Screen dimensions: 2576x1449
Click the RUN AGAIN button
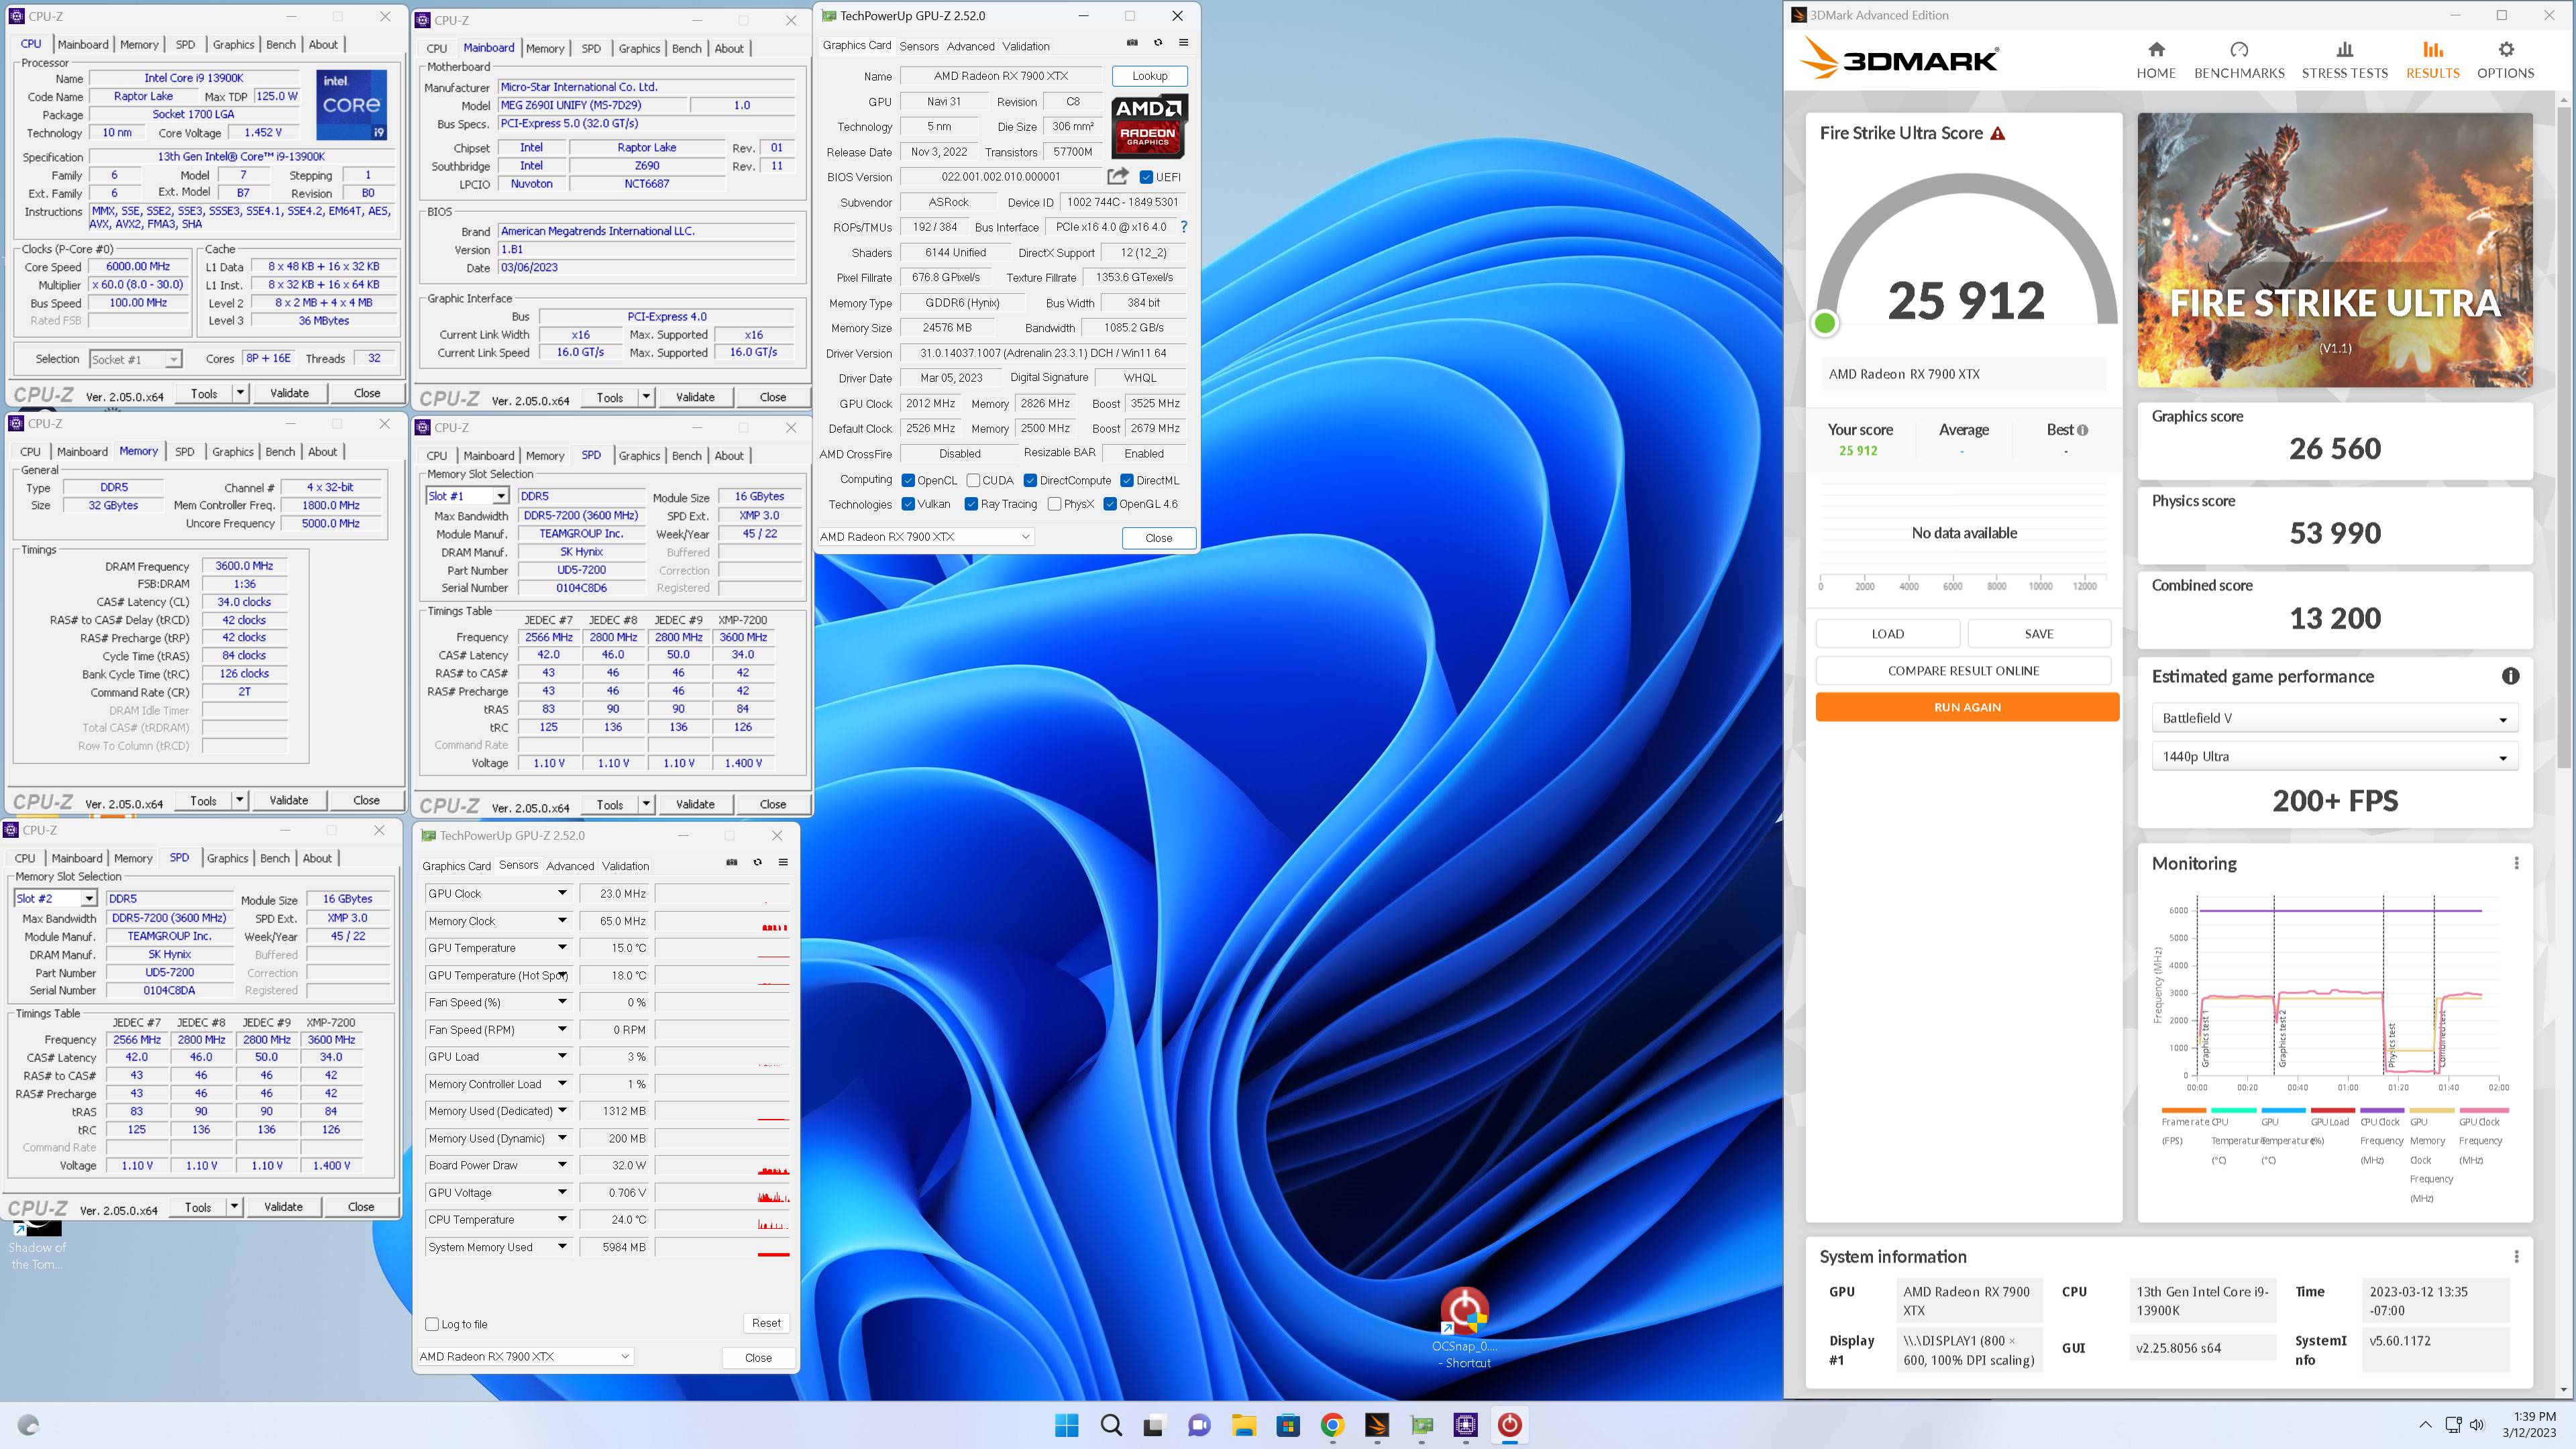pos(1967,707)
